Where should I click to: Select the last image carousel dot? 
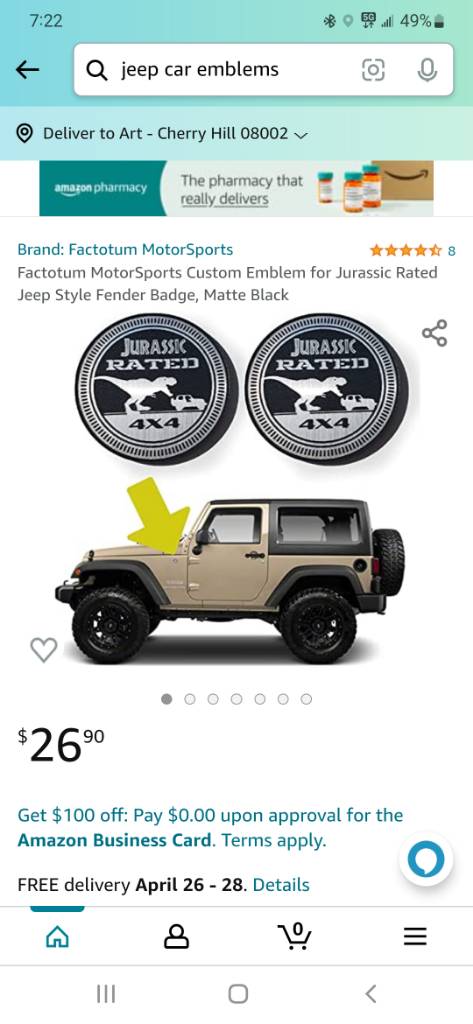306,699
